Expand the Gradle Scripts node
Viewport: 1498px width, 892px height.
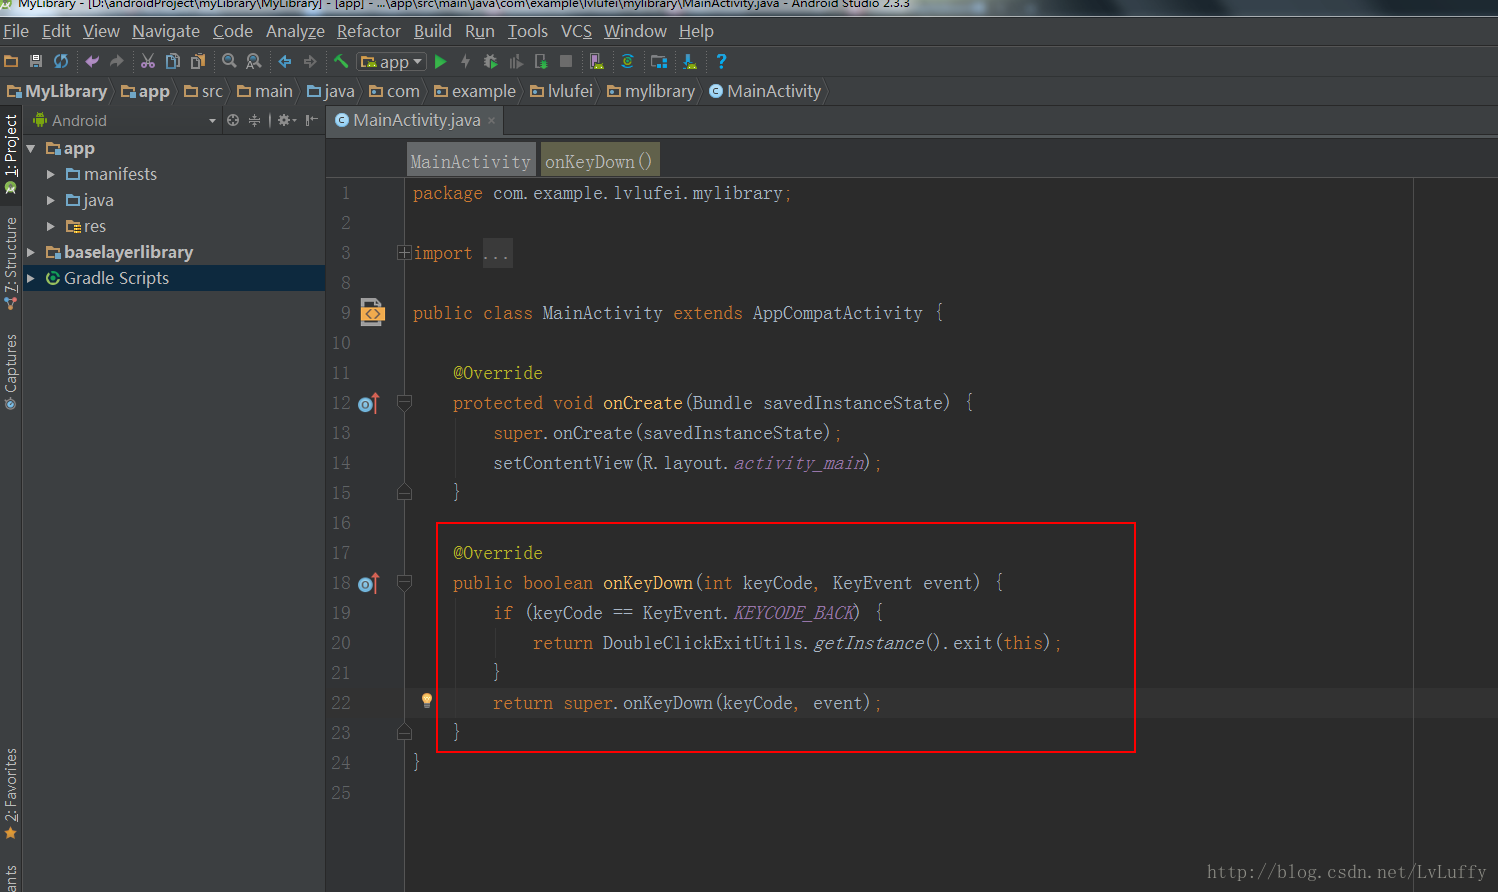click(x=31, y=278)
